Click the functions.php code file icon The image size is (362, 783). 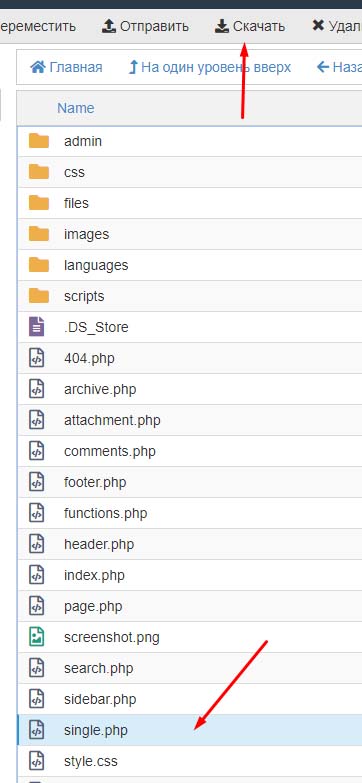click(36, 513)
